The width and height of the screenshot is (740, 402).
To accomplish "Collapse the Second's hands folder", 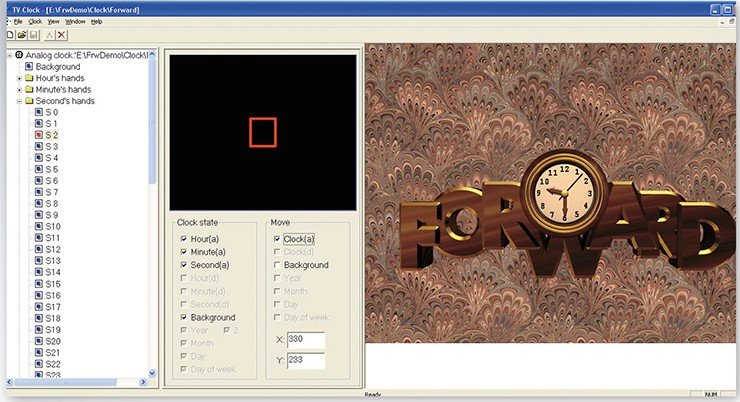I will tap(19, 101).
